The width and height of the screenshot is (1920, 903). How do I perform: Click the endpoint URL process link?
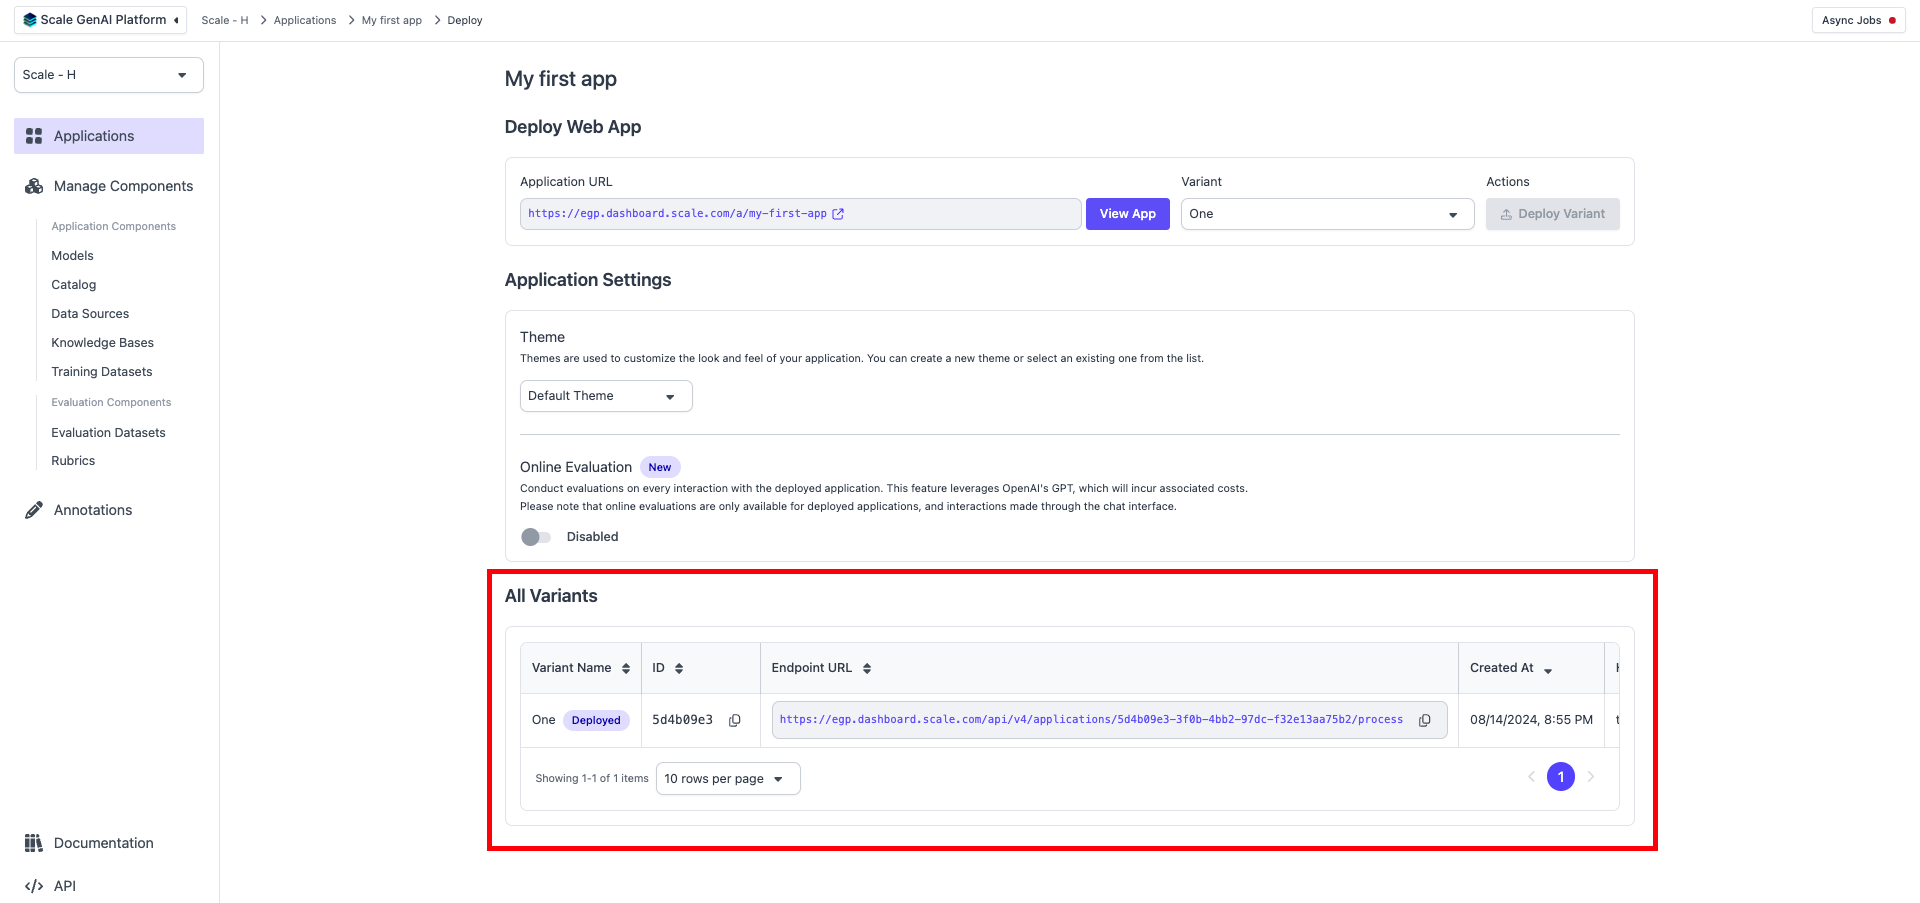(x=1091, y=720)
